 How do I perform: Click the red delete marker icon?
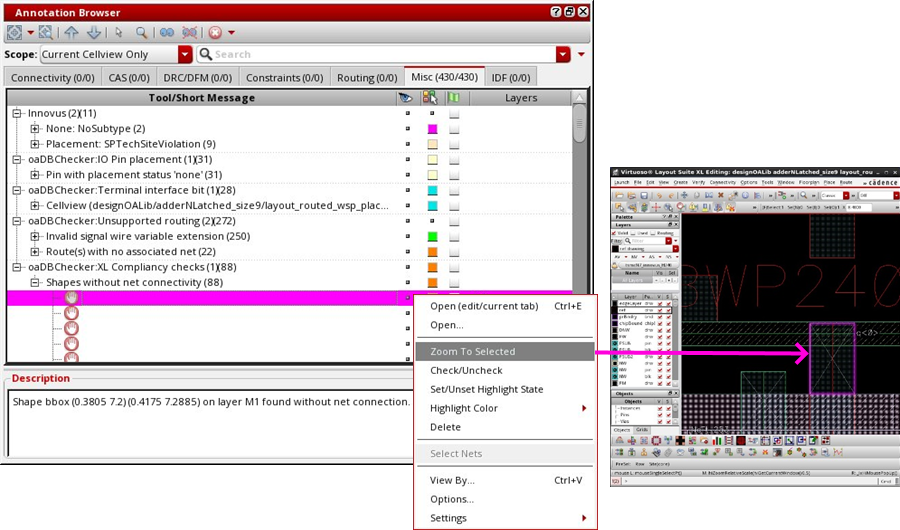[215, 33]
